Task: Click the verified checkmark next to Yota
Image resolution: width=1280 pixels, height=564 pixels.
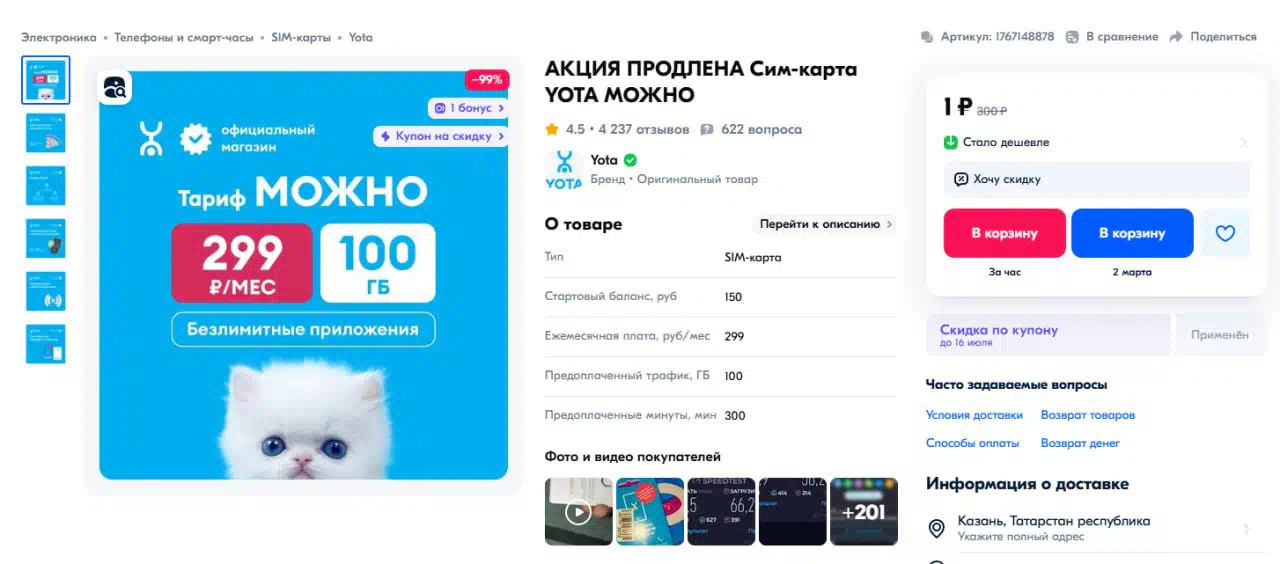Action: [x=630, y=160]
